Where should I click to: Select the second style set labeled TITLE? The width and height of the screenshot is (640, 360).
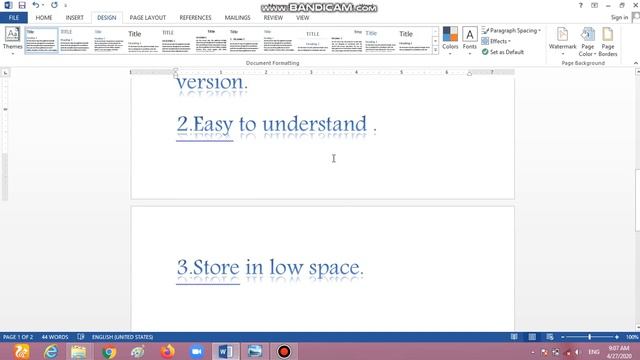[75, 40]
